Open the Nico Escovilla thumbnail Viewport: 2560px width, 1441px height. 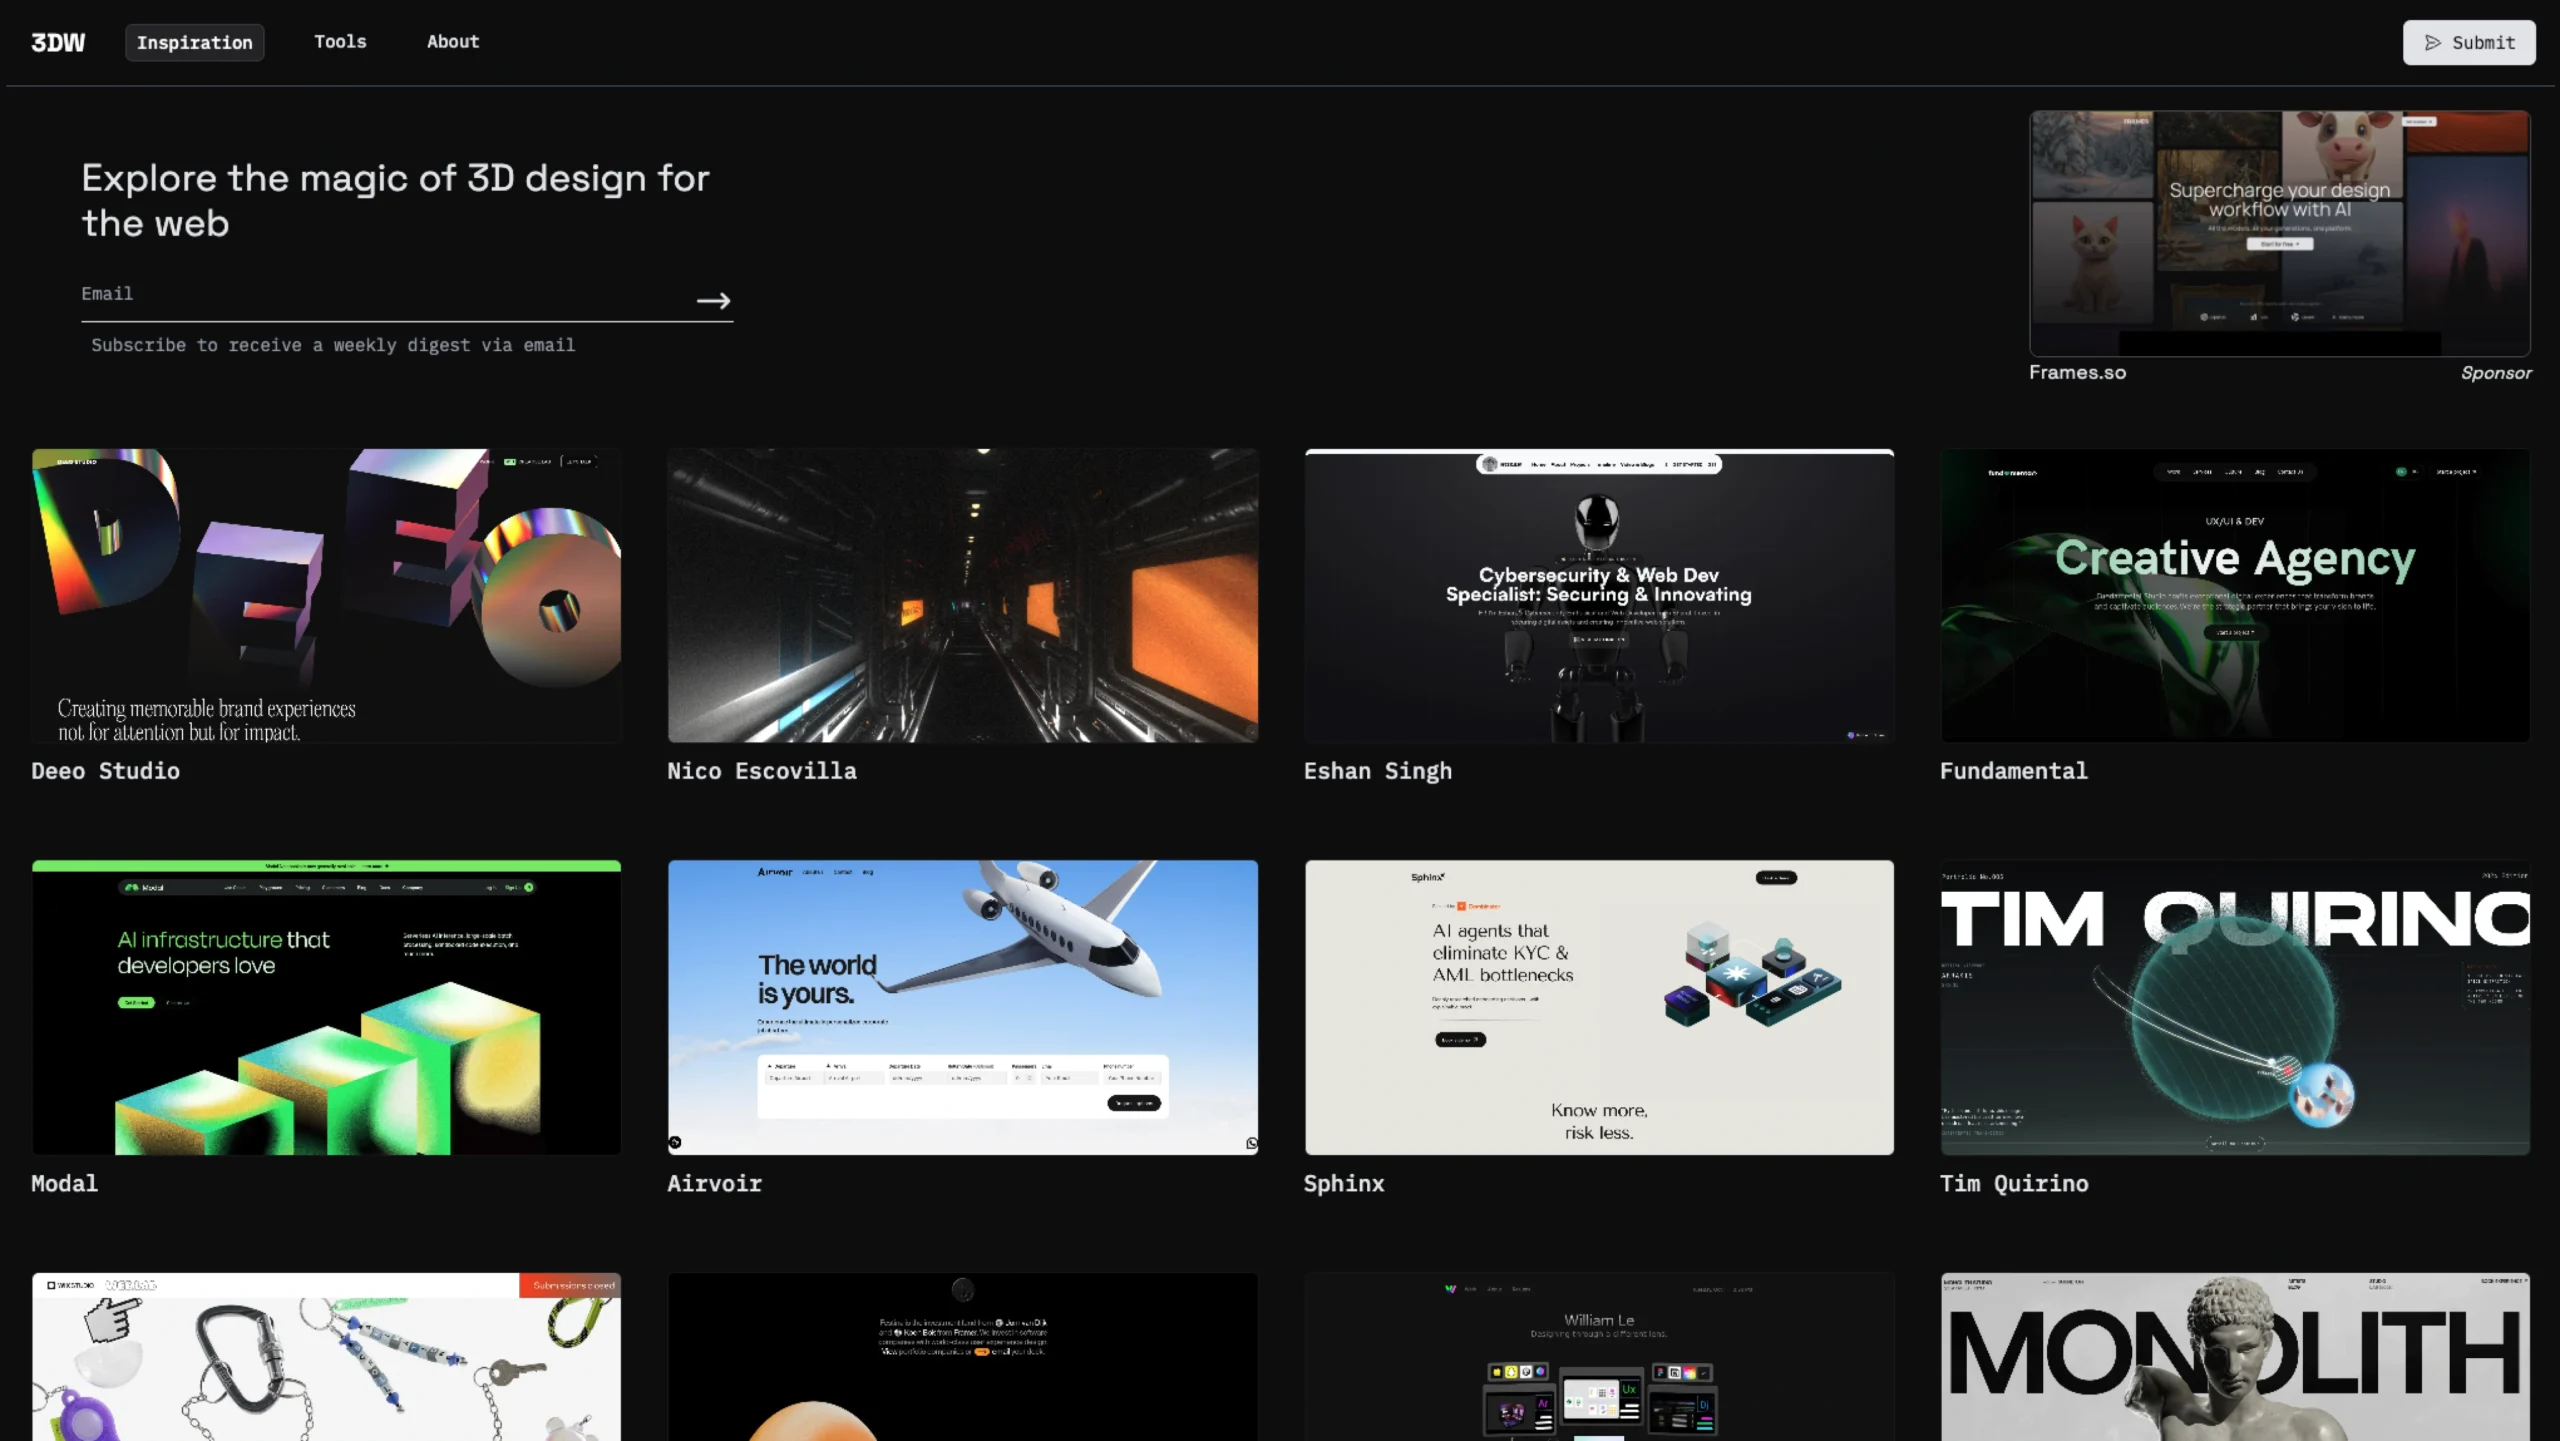(963, 595)
